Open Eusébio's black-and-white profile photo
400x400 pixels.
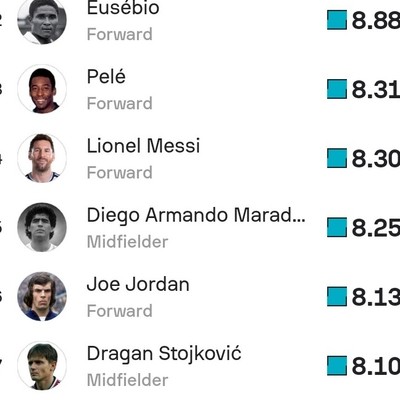(42, 21)
